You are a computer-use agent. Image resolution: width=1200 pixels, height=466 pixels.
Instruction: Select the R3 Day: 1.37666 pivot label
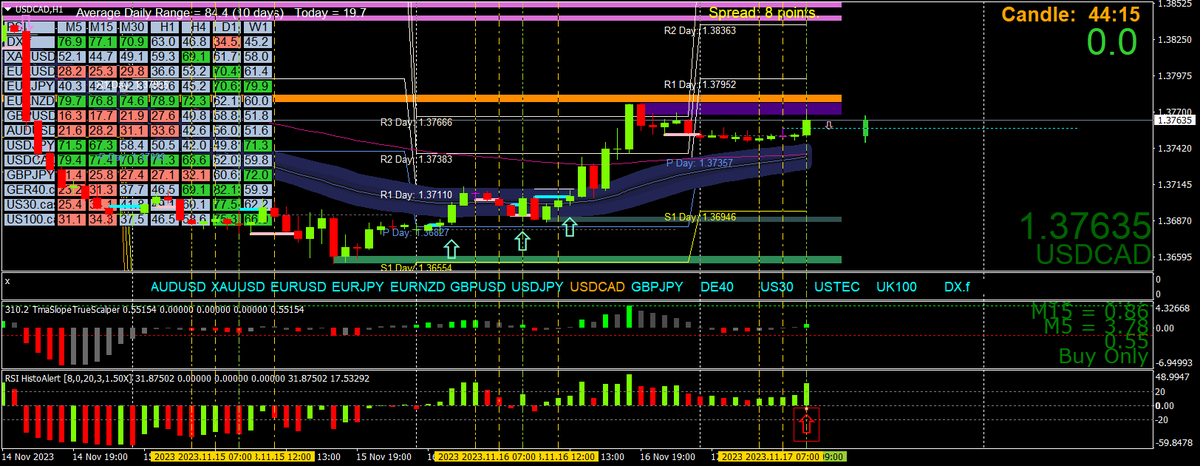pos(416,122)
